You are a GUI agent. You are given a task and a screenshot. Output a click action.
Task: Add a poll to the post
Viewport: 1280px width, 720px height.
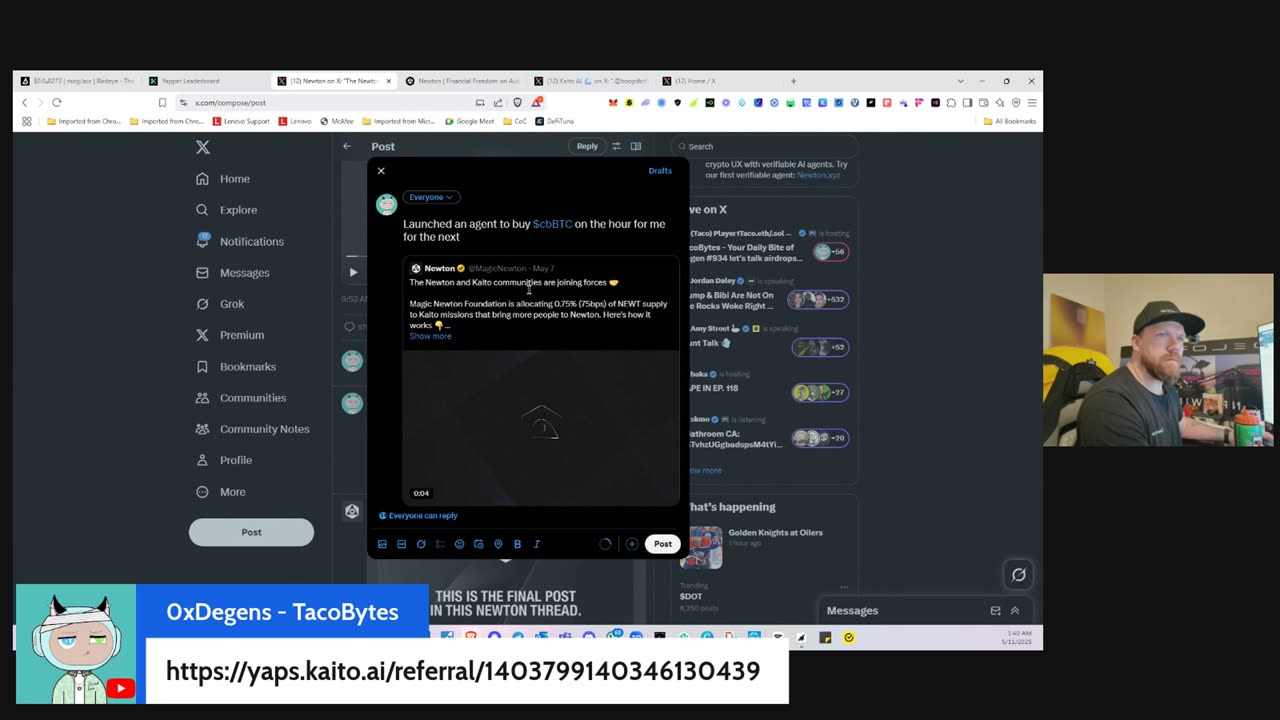click(x=440, y=544)
